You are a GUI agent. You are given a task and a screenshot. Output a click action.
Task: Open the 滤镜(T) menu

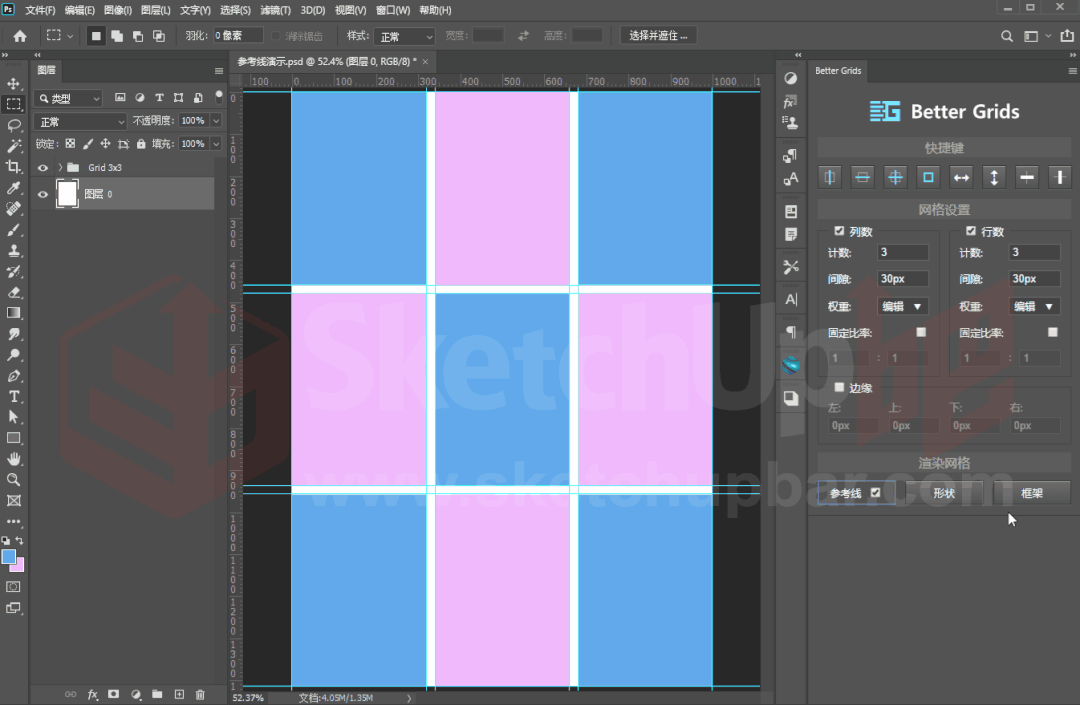coord(276,10)
